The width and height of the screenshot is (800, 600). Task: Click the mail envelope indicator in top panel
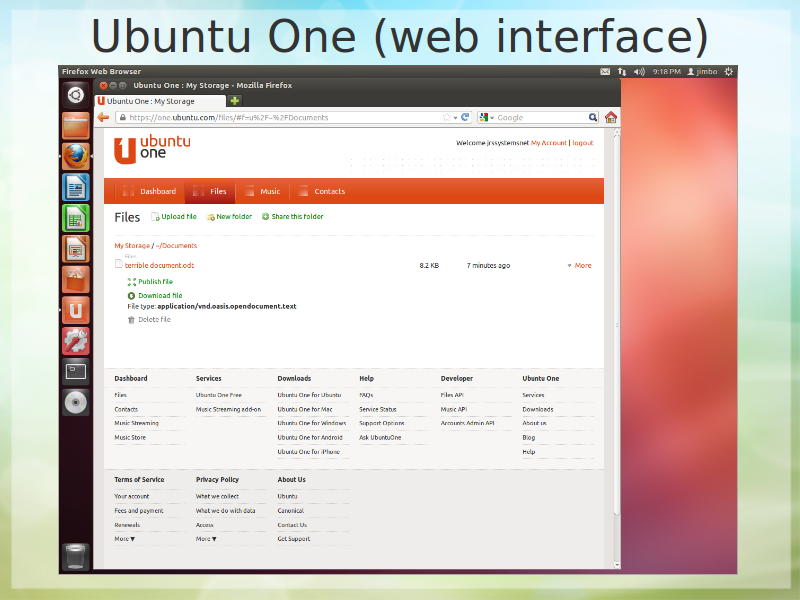pos(605,71)
